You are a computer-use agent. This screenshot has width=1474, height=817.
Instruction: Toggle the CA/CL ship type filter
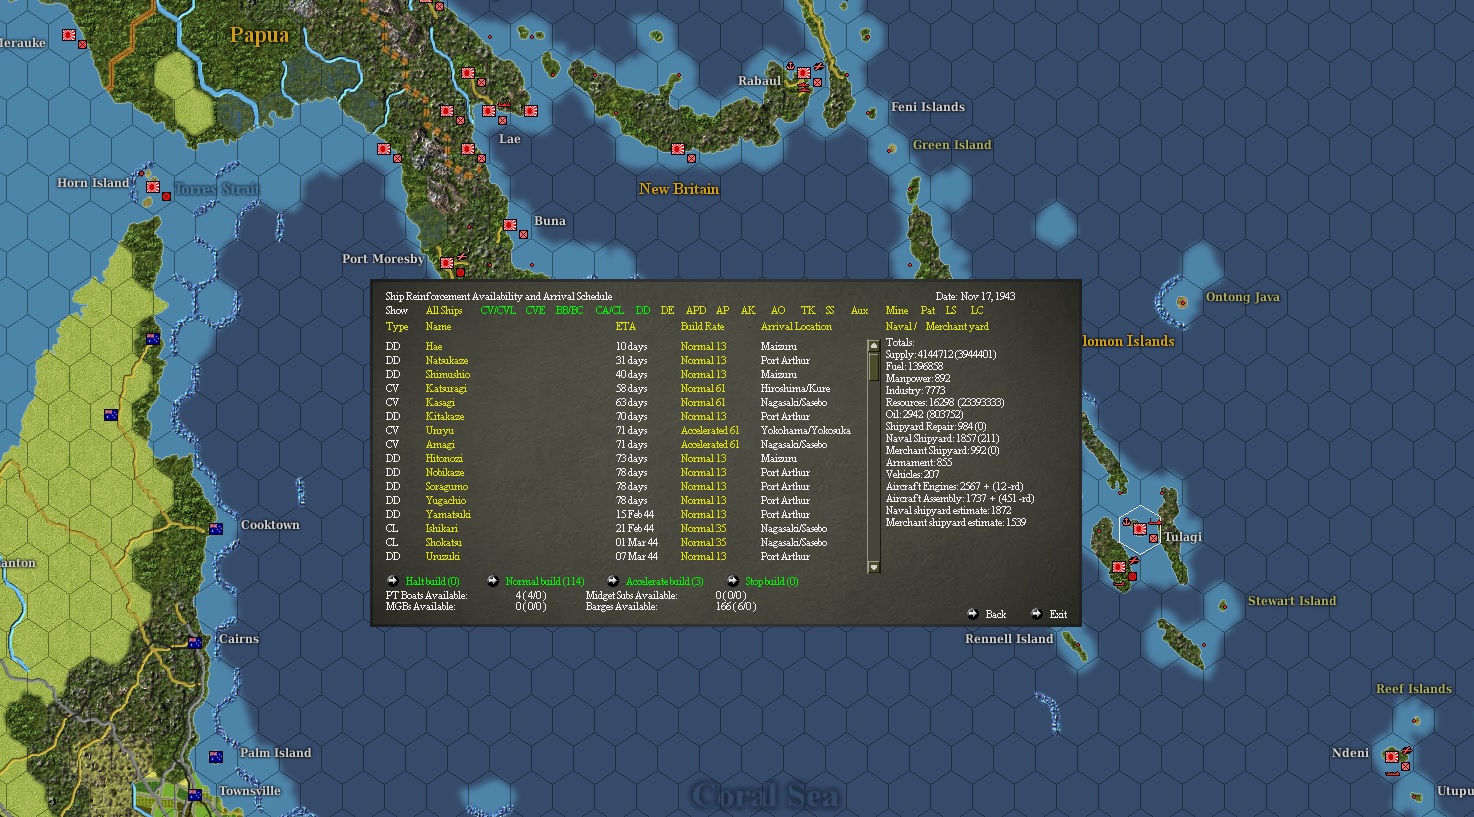tap(609, 311)
